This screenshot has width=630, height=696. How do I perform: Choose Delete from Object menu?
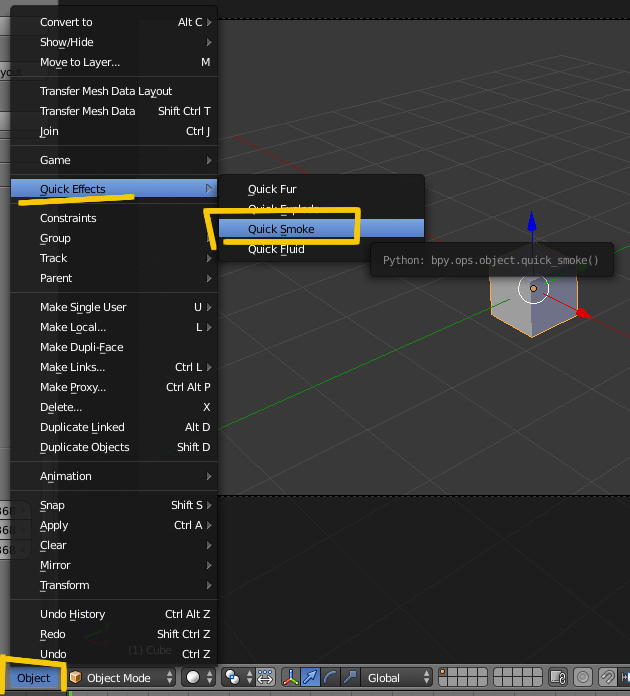pos(114,407)
